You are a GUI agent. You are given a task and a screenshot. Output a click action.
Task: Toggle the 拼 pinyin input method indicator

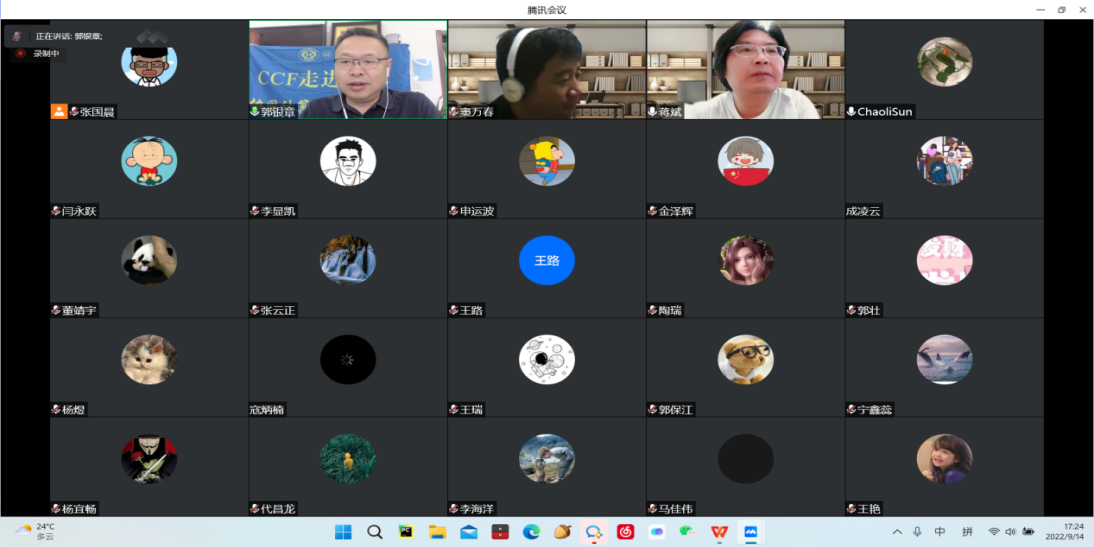pos(967,532)
